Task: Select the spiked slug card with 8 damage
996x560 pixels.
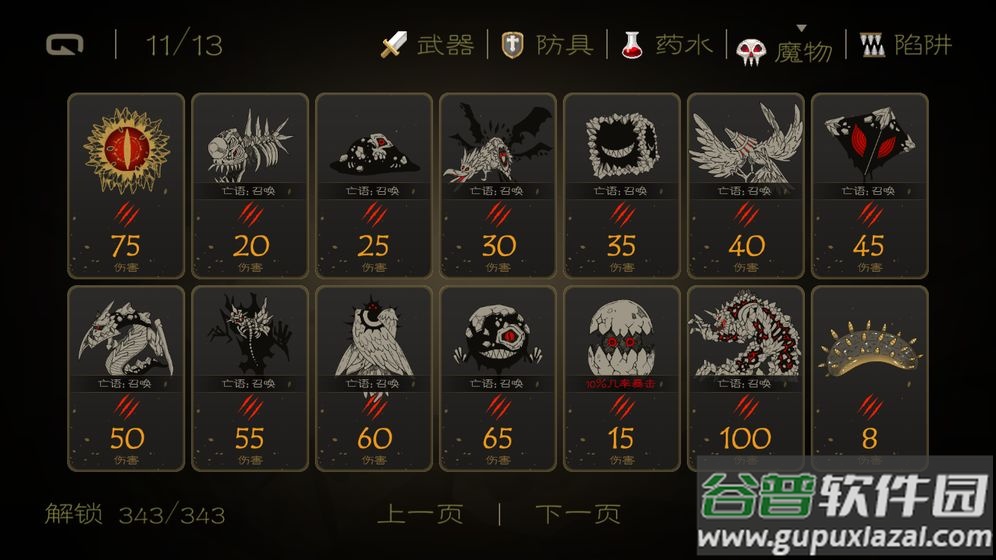Action: click(870, 378)
